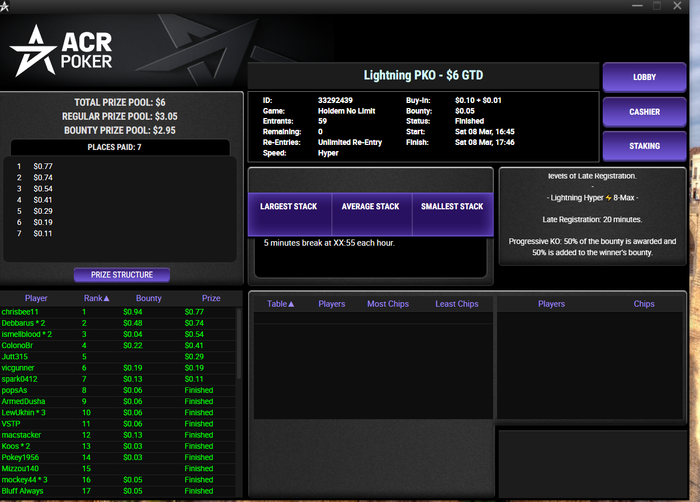This screenshot has width=700, height=502.
Task: Select player Mizzou140 row
Action: (118, 468)
